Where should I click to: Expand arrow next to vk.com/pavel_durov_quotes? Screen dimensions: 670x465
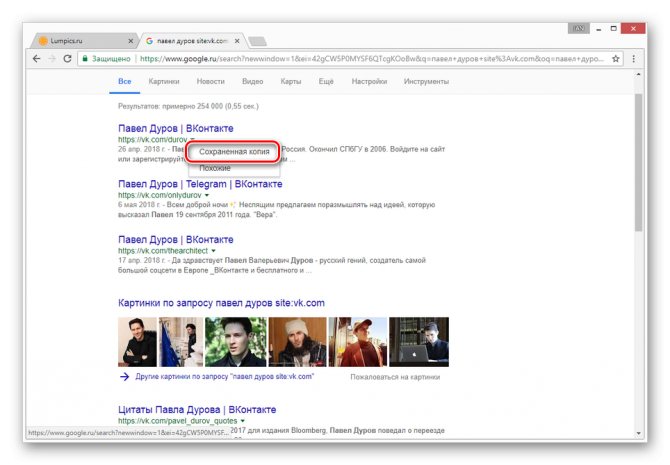[x=243, y=421]
